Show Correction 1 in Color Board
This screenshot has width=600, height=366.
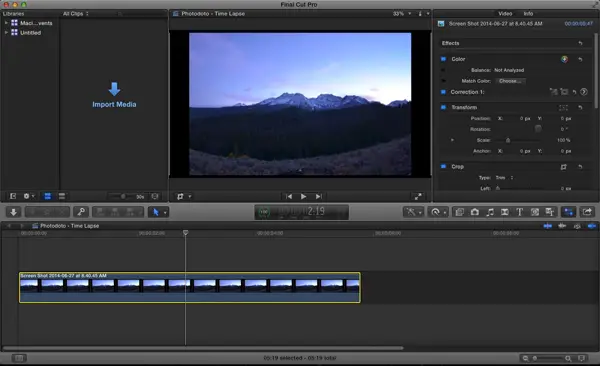[x=584, y=92]
